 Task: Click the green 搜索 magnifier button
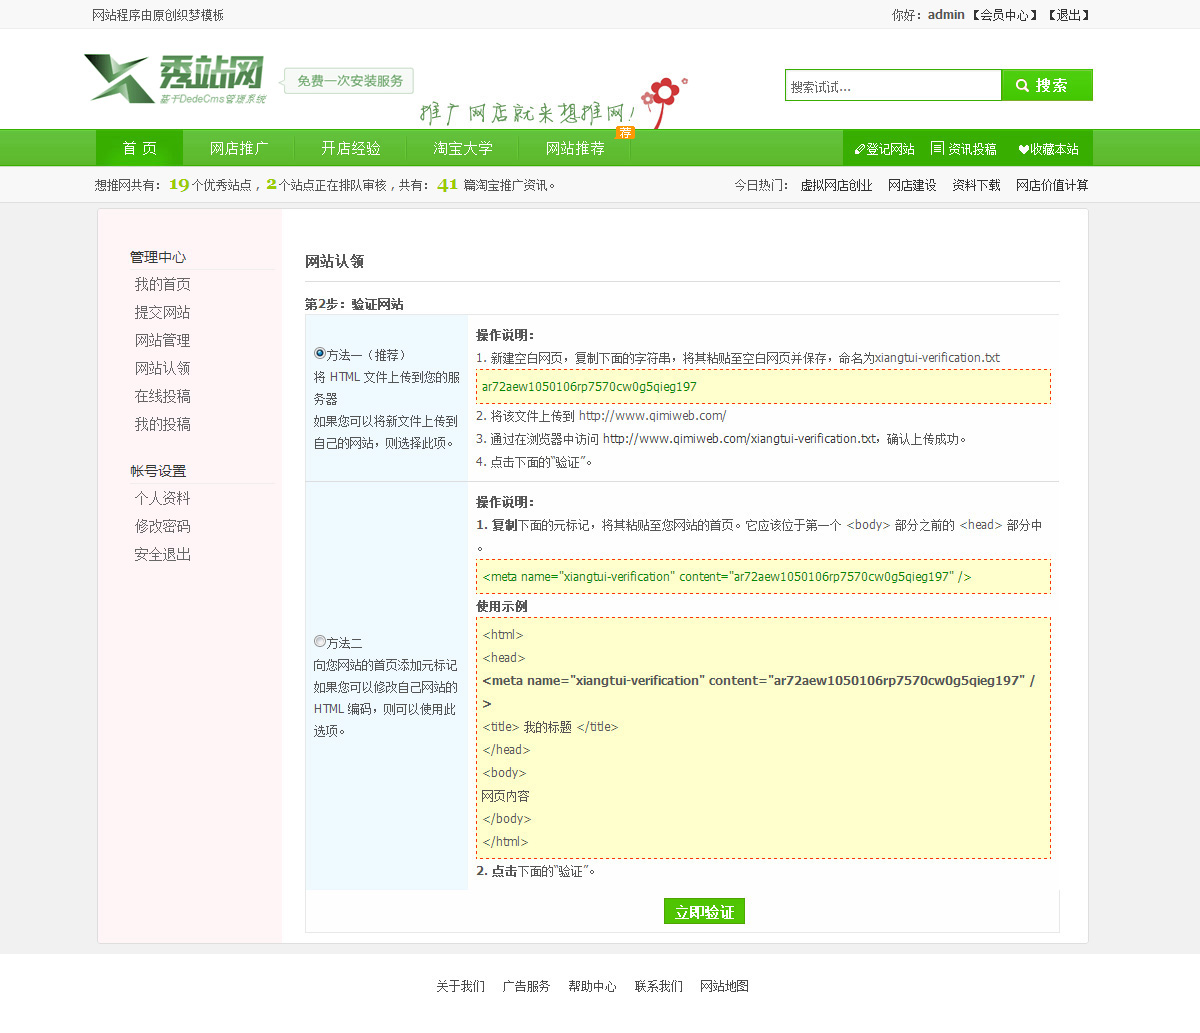pyautogui.click(x=1046, y=86)
